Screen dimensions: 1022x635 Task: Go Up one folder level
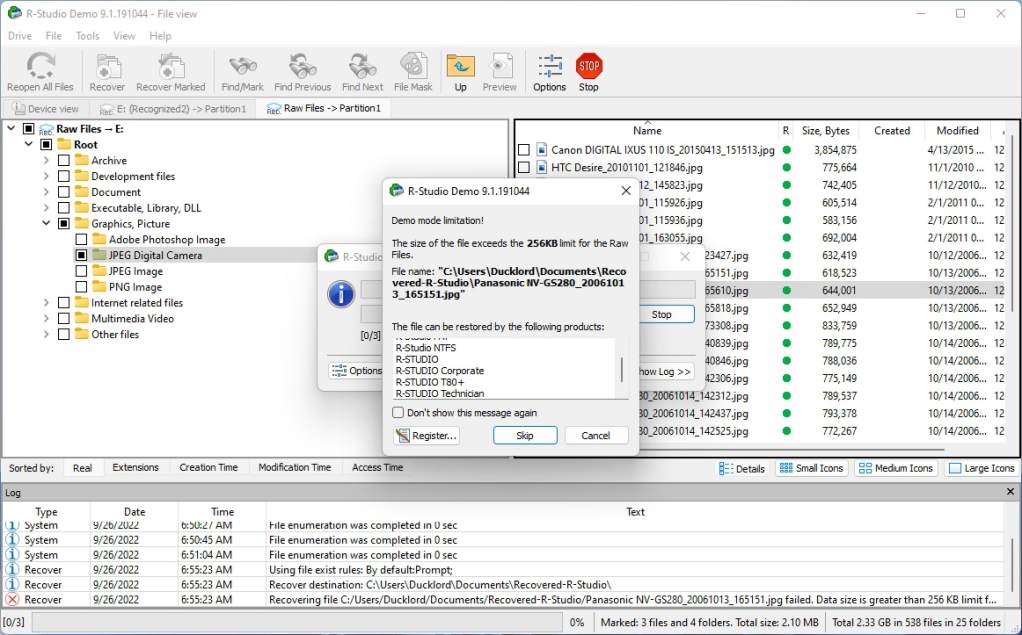[460, 72]
